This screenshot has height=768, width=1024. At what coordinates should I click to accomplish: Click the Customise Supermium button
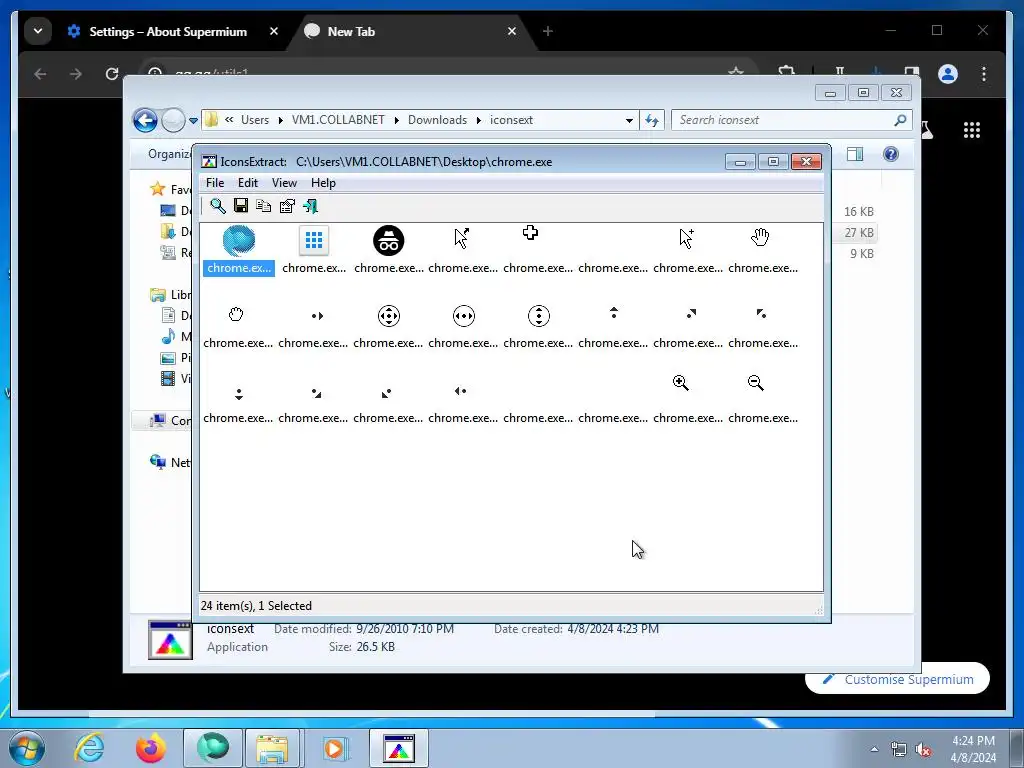point(897,679)
